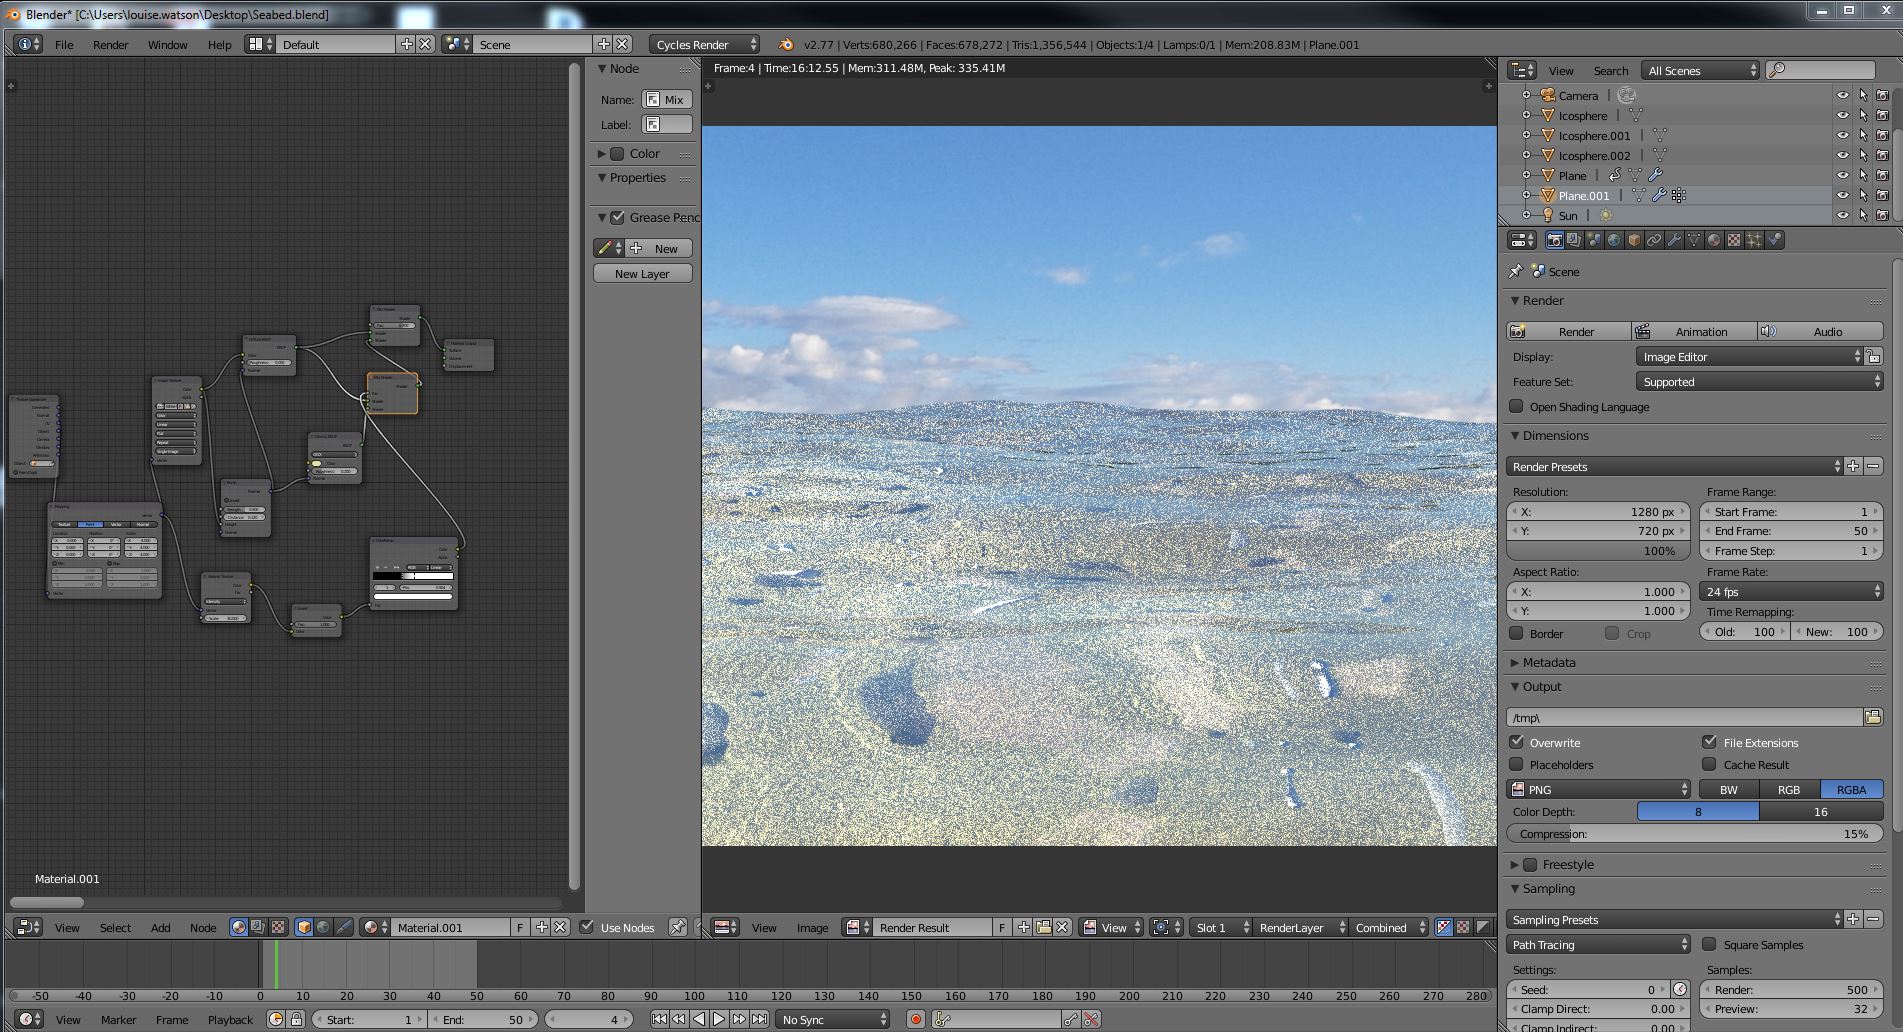Open the Image menu in image editor

coord(812,927)
